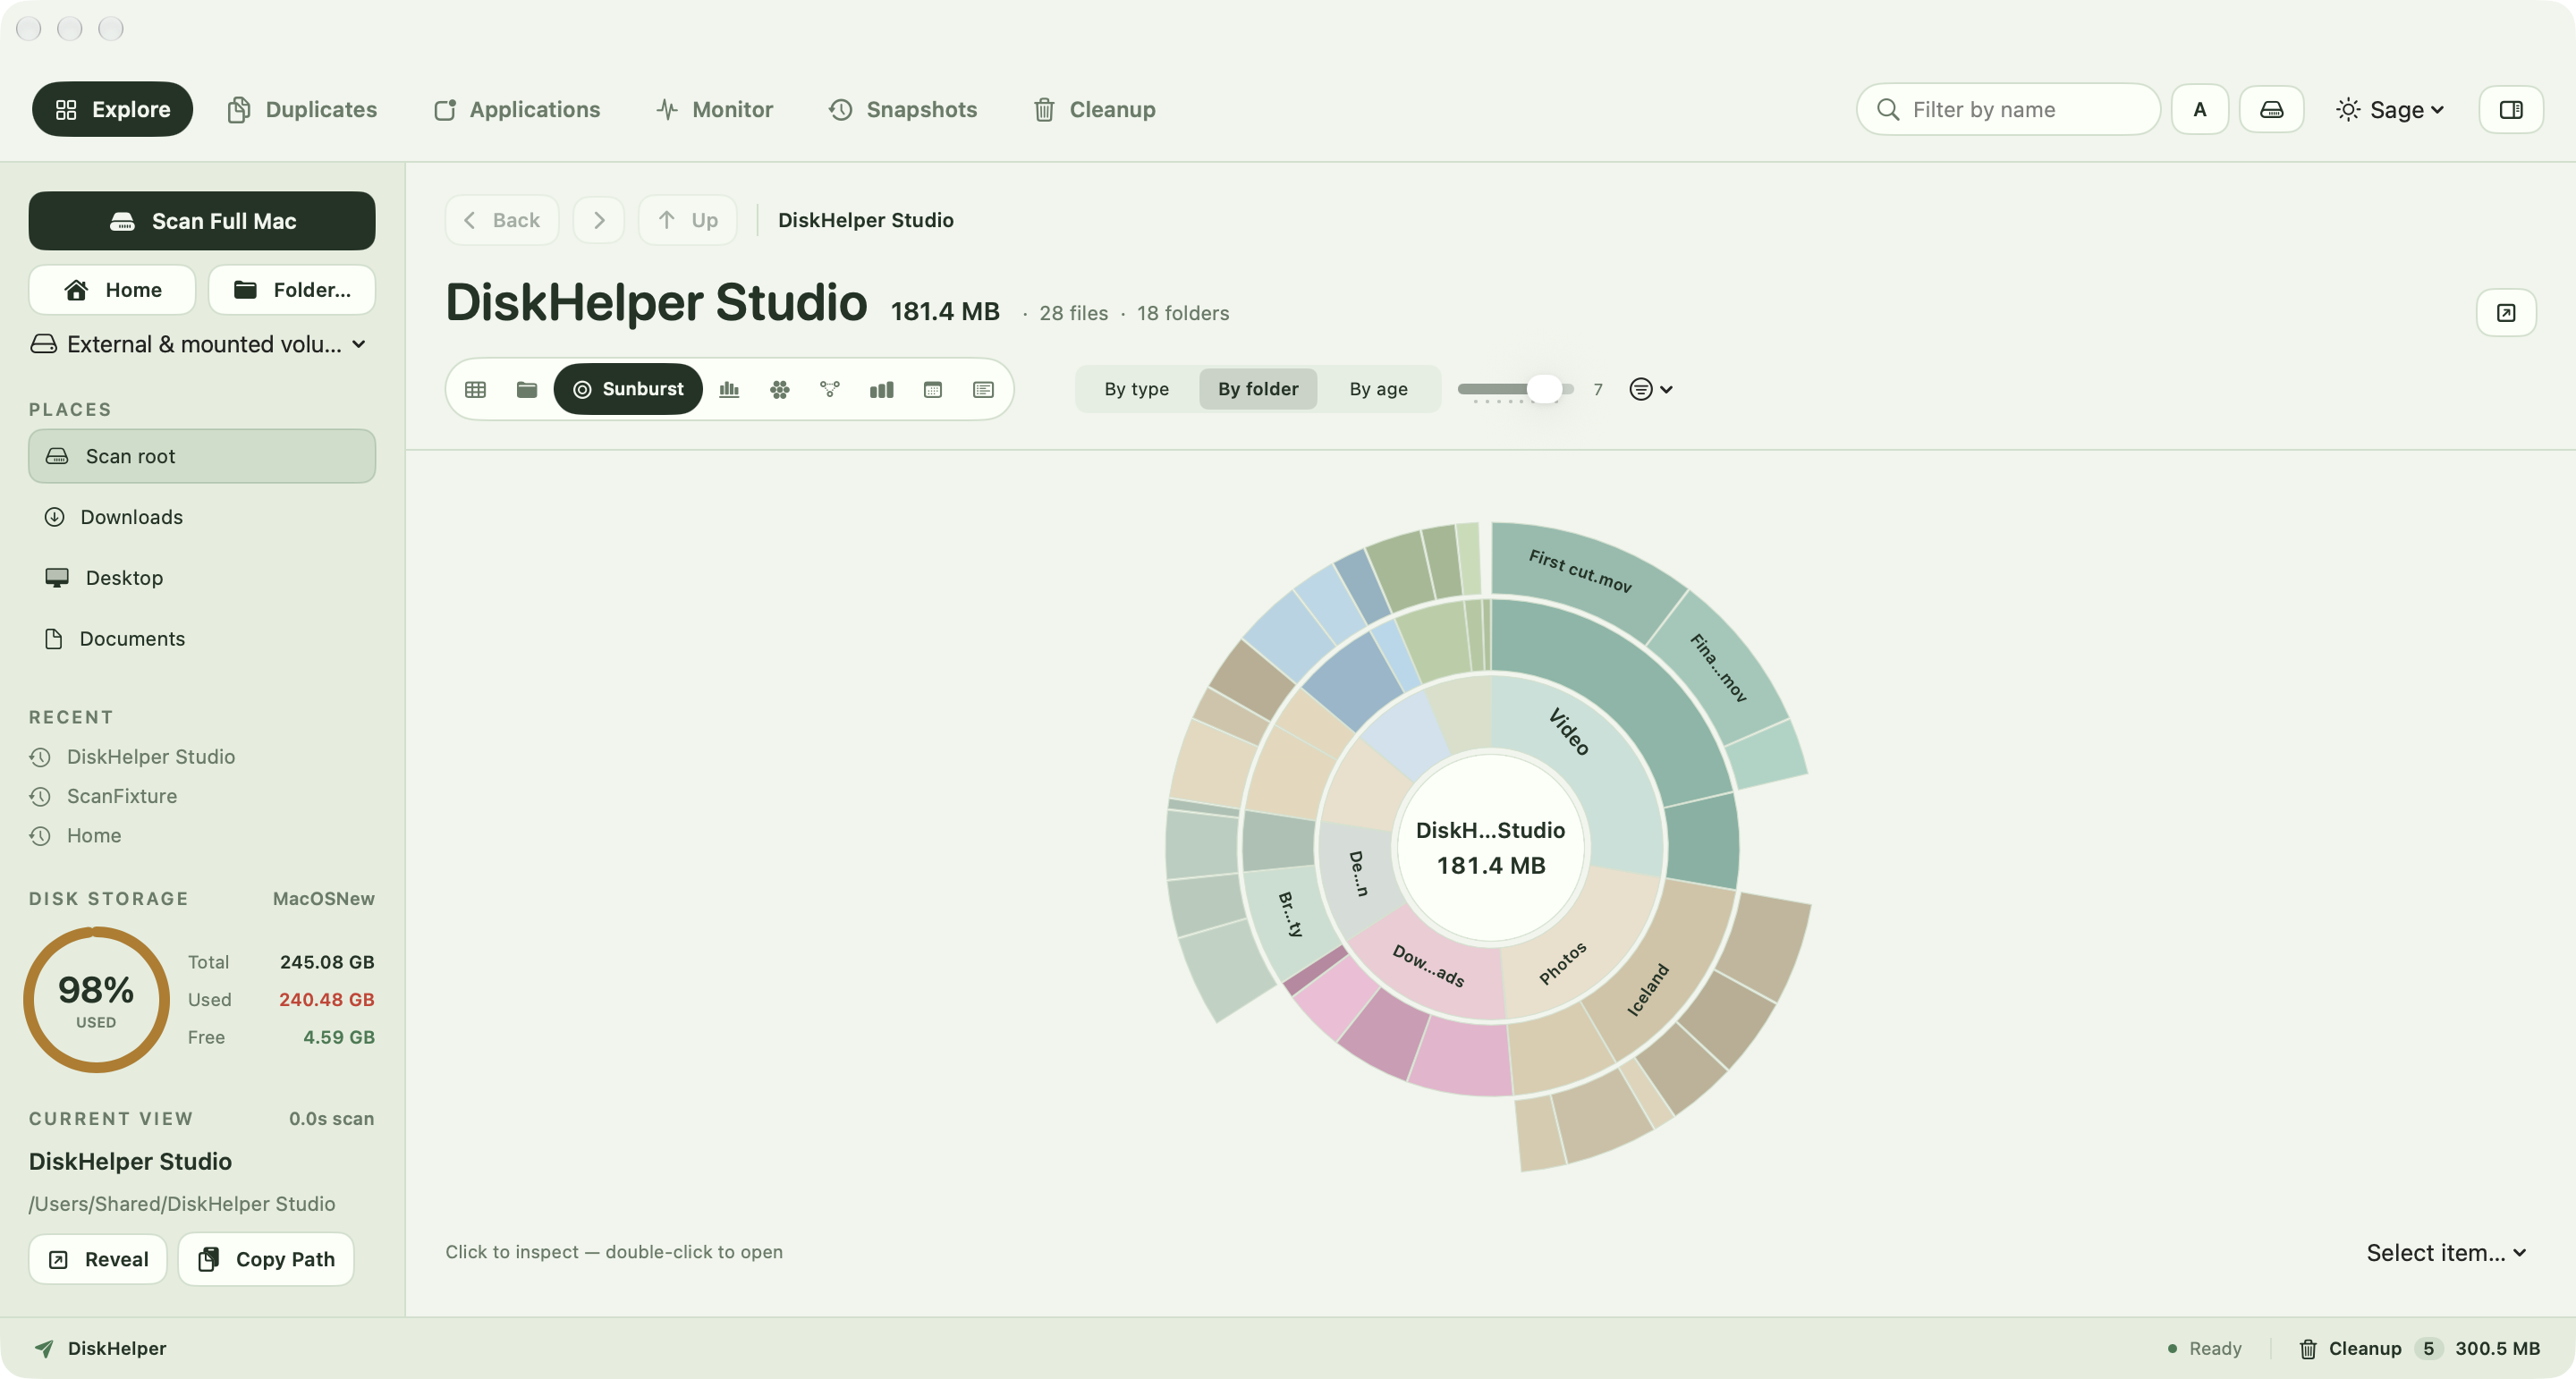Switch to the folder list view icon
This screenshot has height=1379, width=2576.
click(x=527, y=389)
